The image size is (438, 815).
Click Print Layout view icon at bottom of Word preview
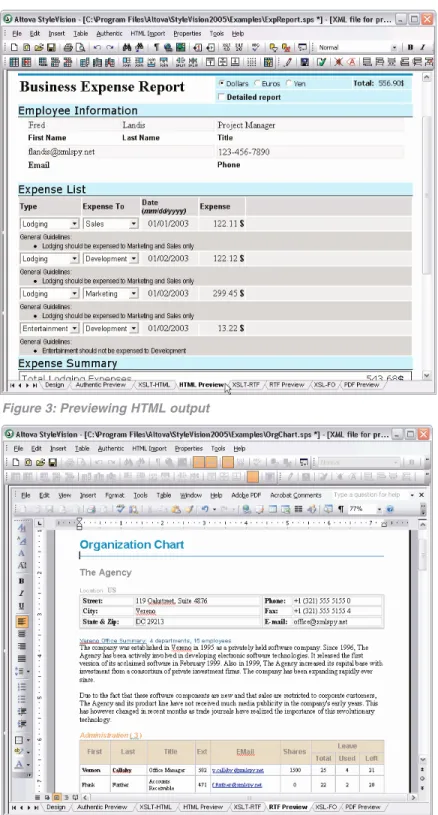57,797
